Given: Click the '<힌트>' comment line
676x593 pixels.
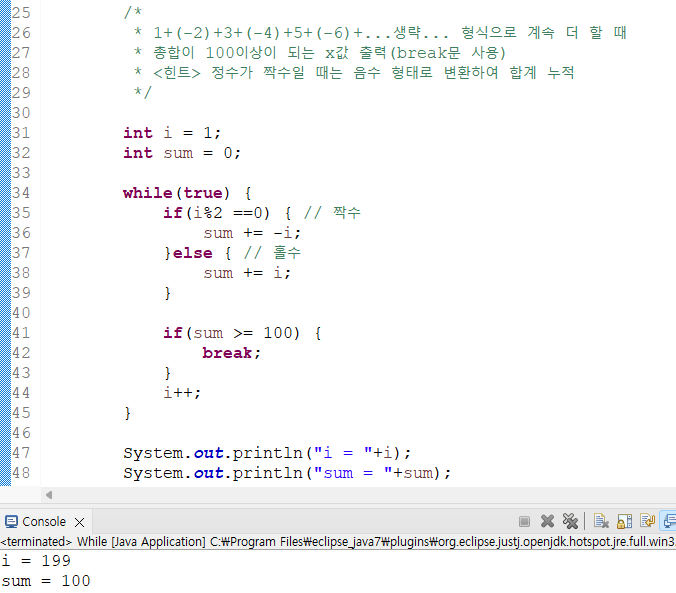Looking at the screenshot, I should point(354,72).
